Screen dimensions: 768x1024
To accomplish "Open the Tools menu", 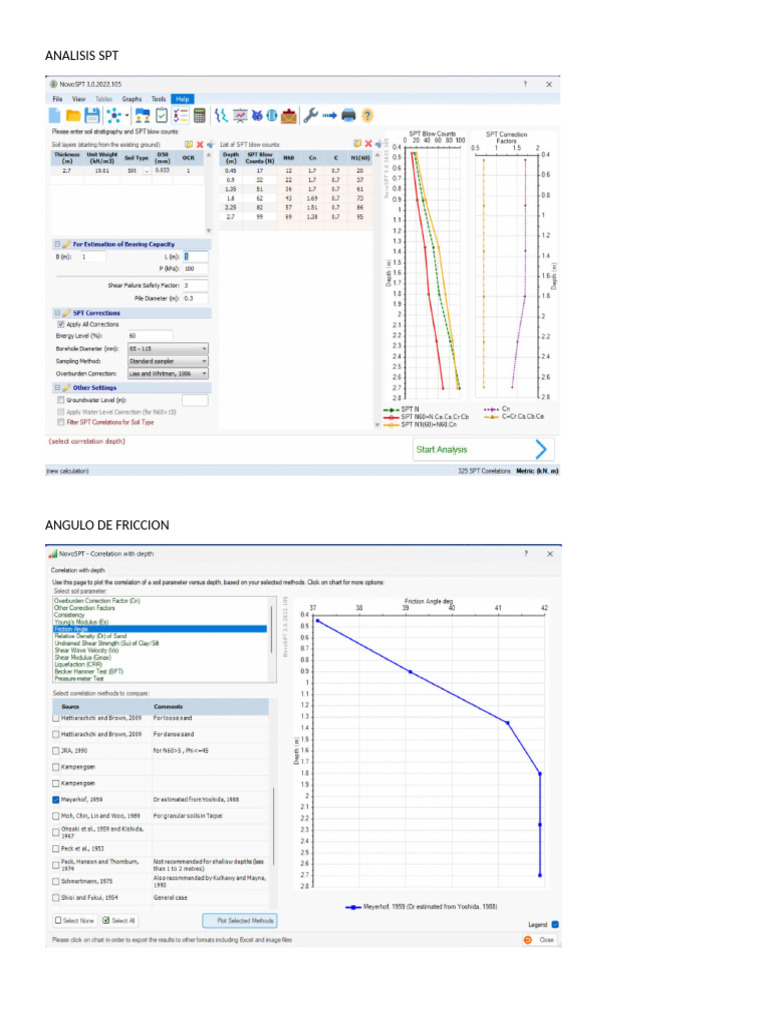I will tap(159, 99).
